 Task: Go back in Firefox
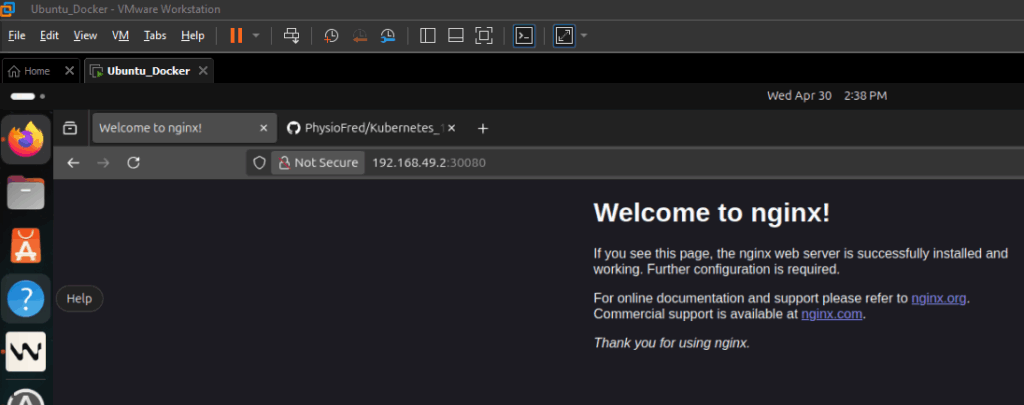coord(73,163)
